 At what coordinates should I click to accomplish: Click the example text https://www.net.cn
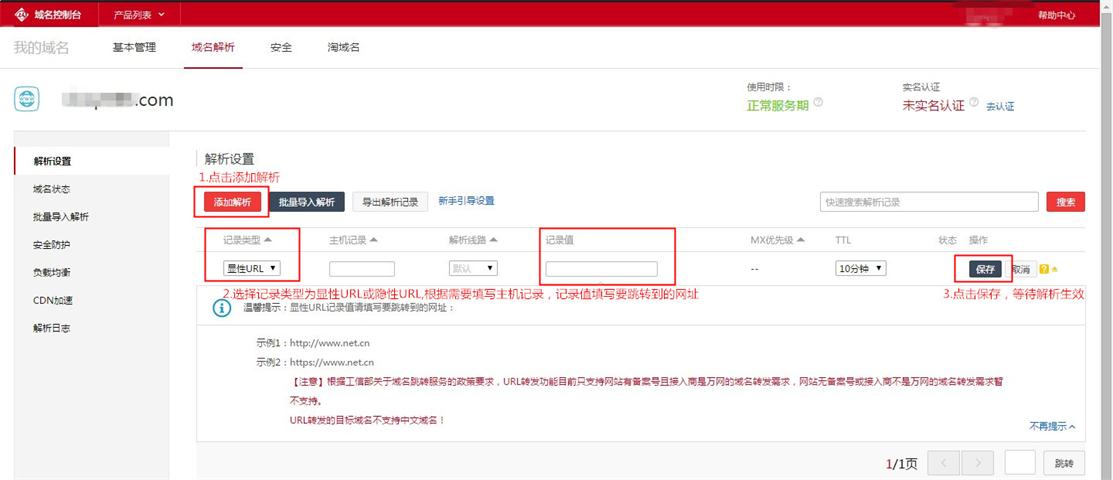tap(332, 362)
